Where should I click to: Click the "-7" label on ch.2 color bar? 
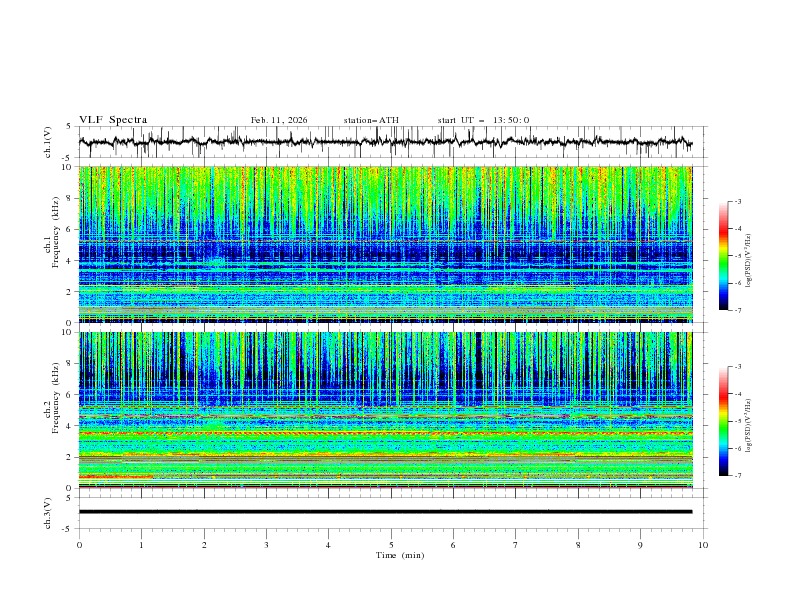tap(737, 475)
